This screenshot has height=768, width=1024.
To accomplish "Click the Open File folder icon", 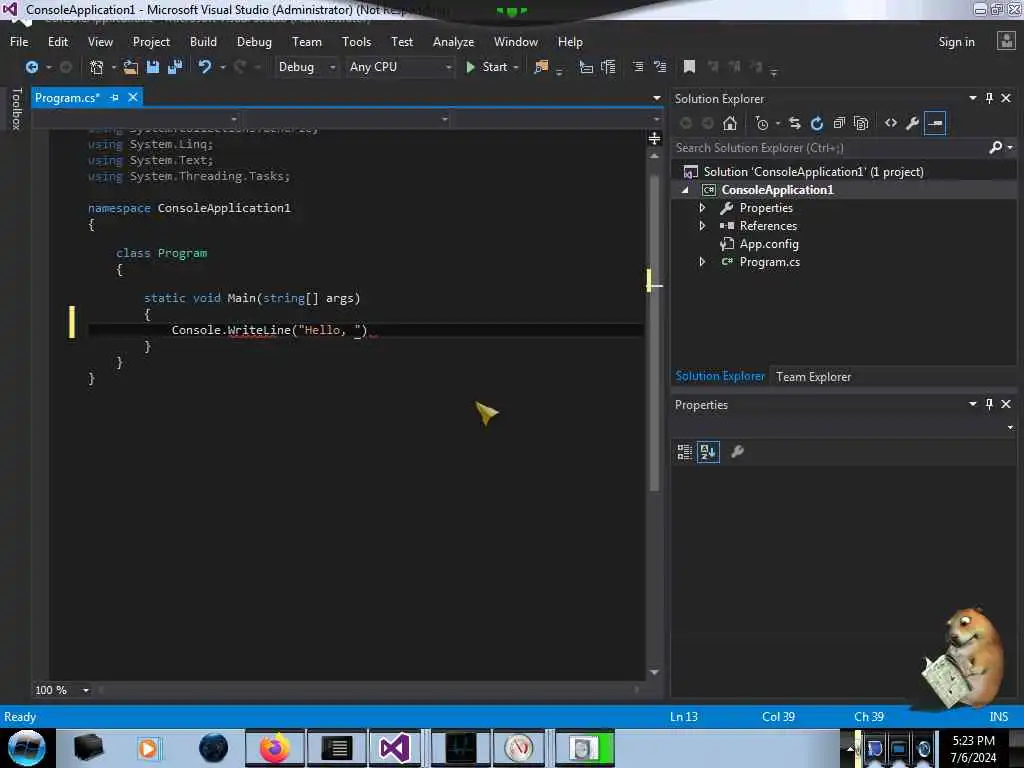I will pyautogui.click(x=131, y=67).
